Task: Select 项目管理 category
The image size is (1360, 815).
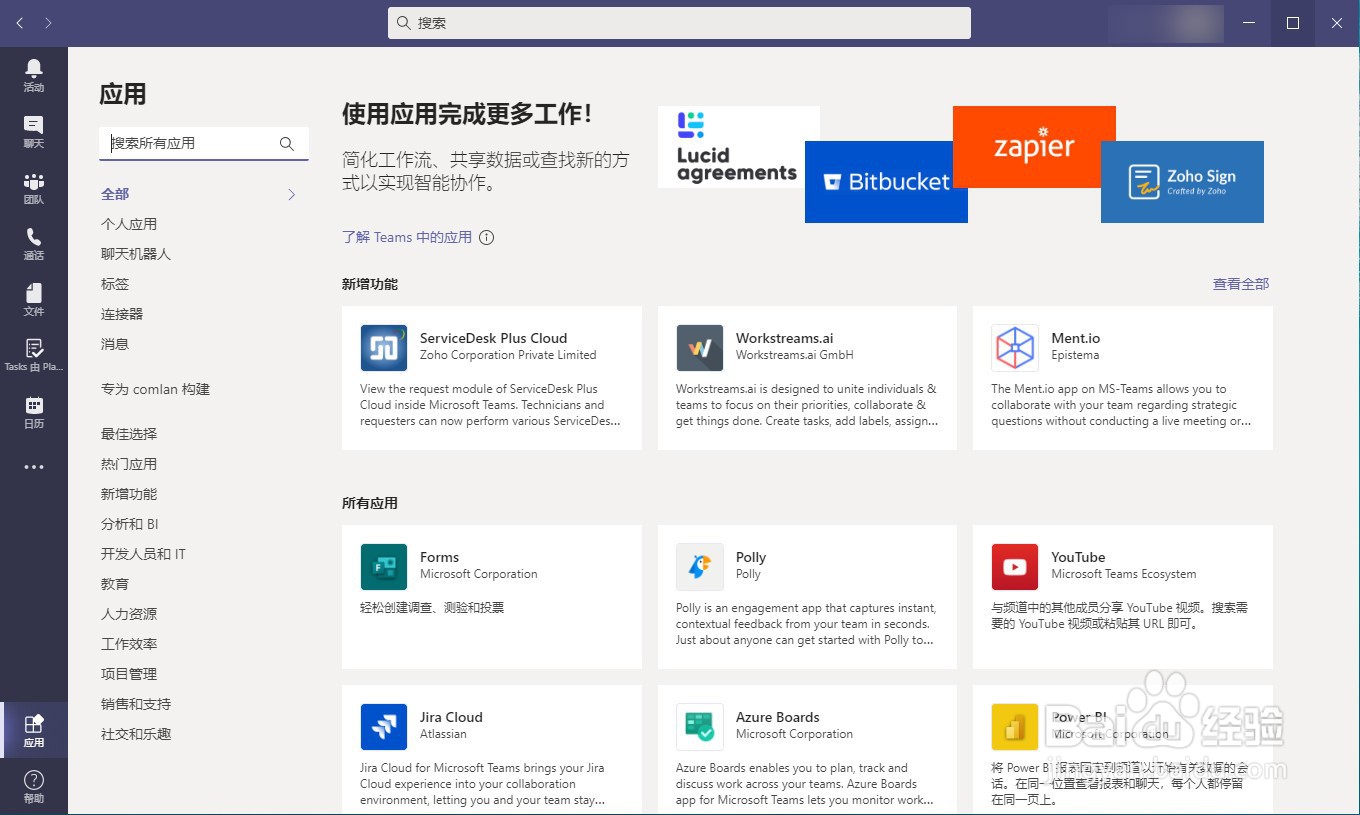Action: click(129, 674)
